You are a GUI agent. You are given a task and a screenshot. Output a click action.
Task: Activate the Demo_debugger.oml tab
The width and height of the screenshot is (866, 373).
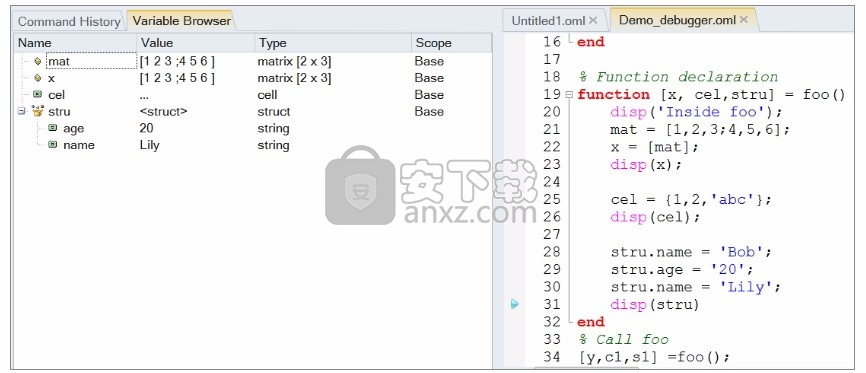click(677, 20)
